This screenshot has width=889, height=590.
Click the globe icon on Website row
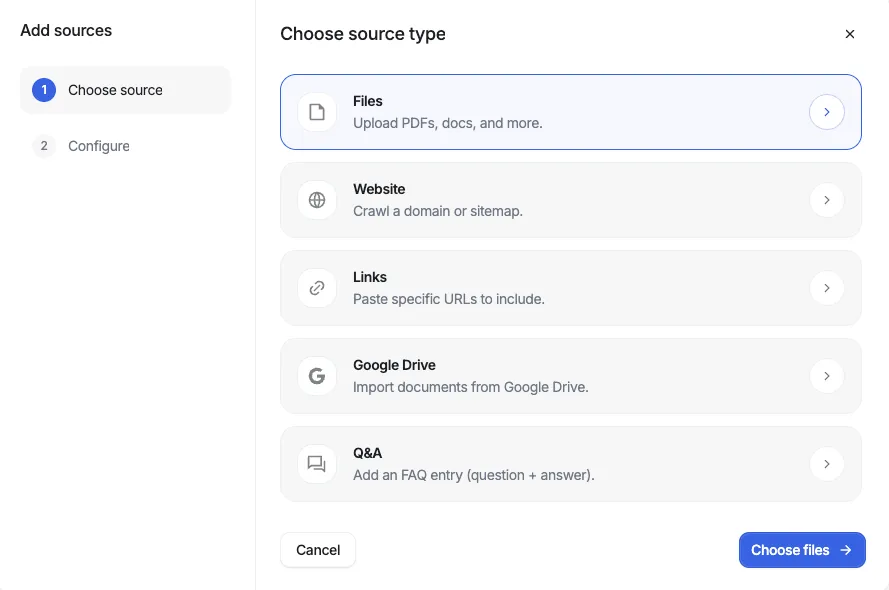click(x=316, y=200)
